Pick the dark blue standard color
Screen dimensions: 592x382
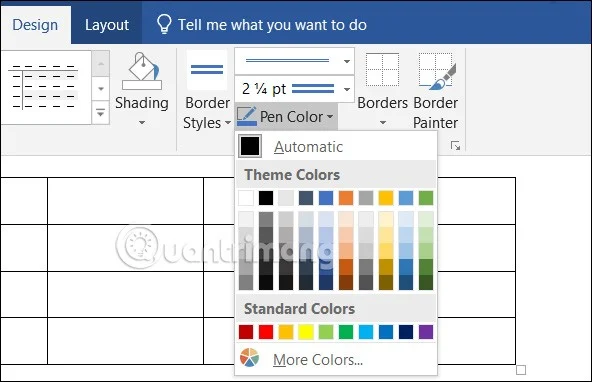click(x=406, y=332)
